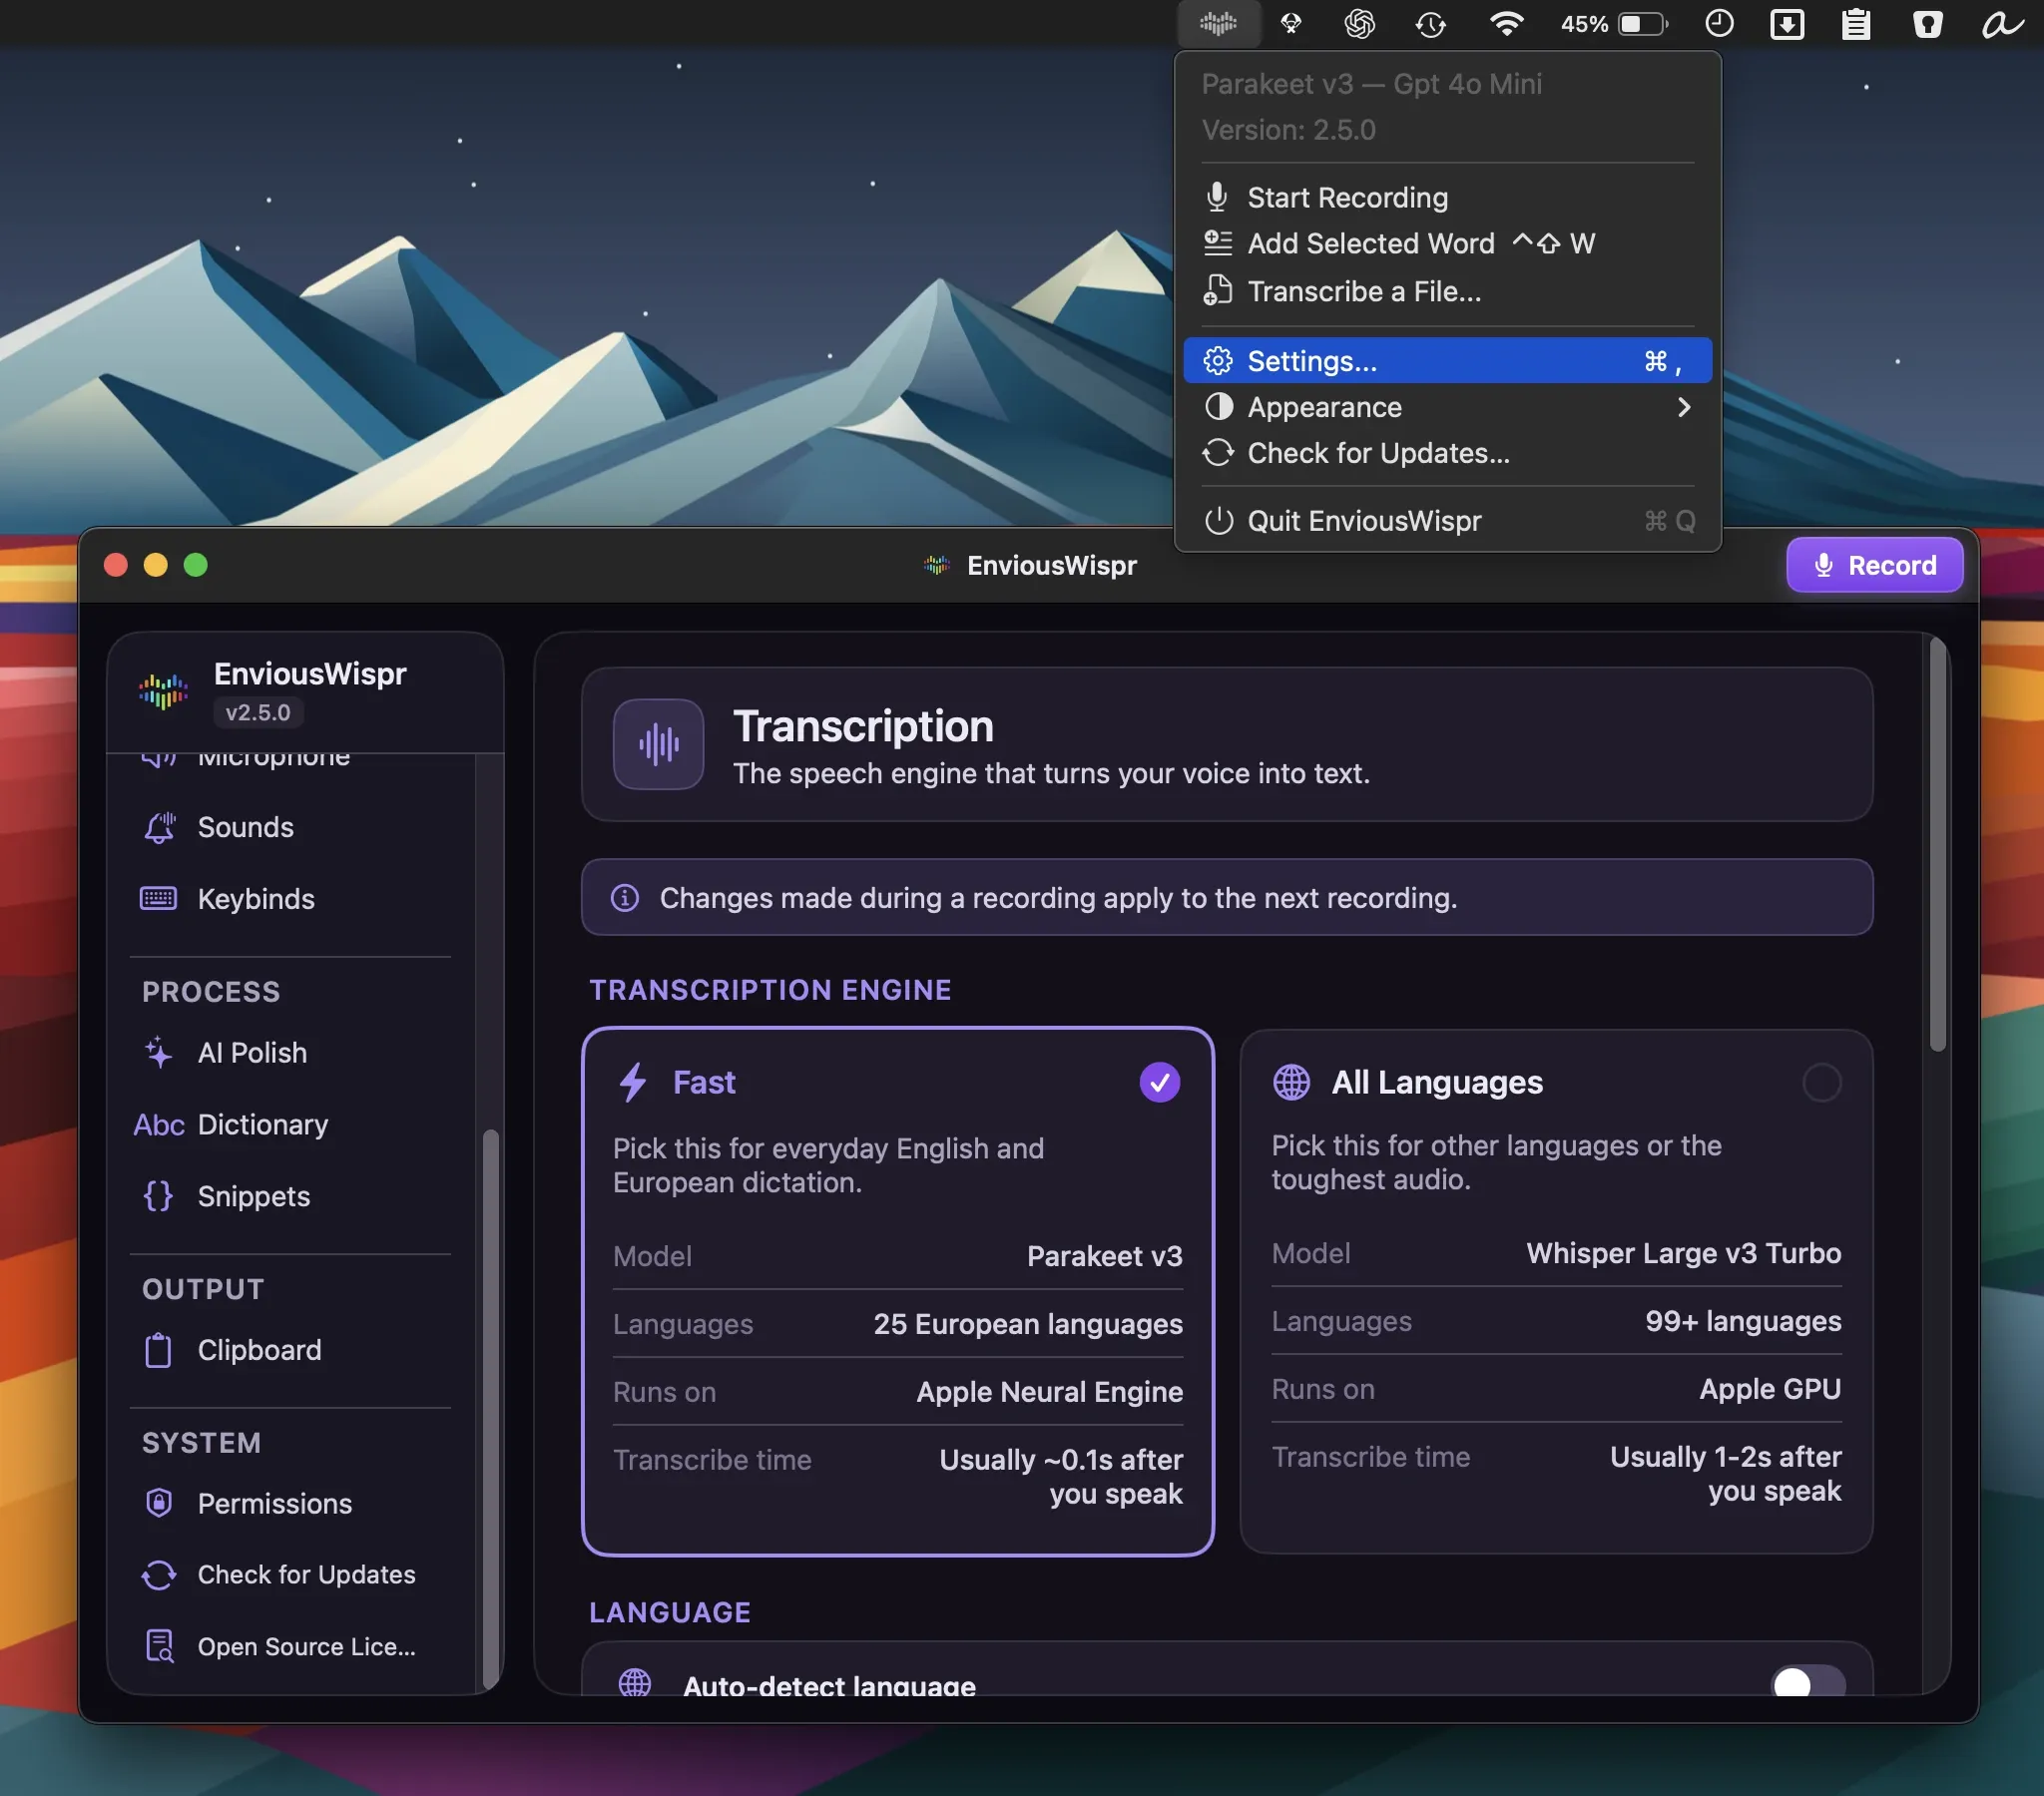Viewport: 2044px width, 1796px height.
Task: Click the EnviousWispr waveform menu bar icon
Action: (x=1218, y=23)
